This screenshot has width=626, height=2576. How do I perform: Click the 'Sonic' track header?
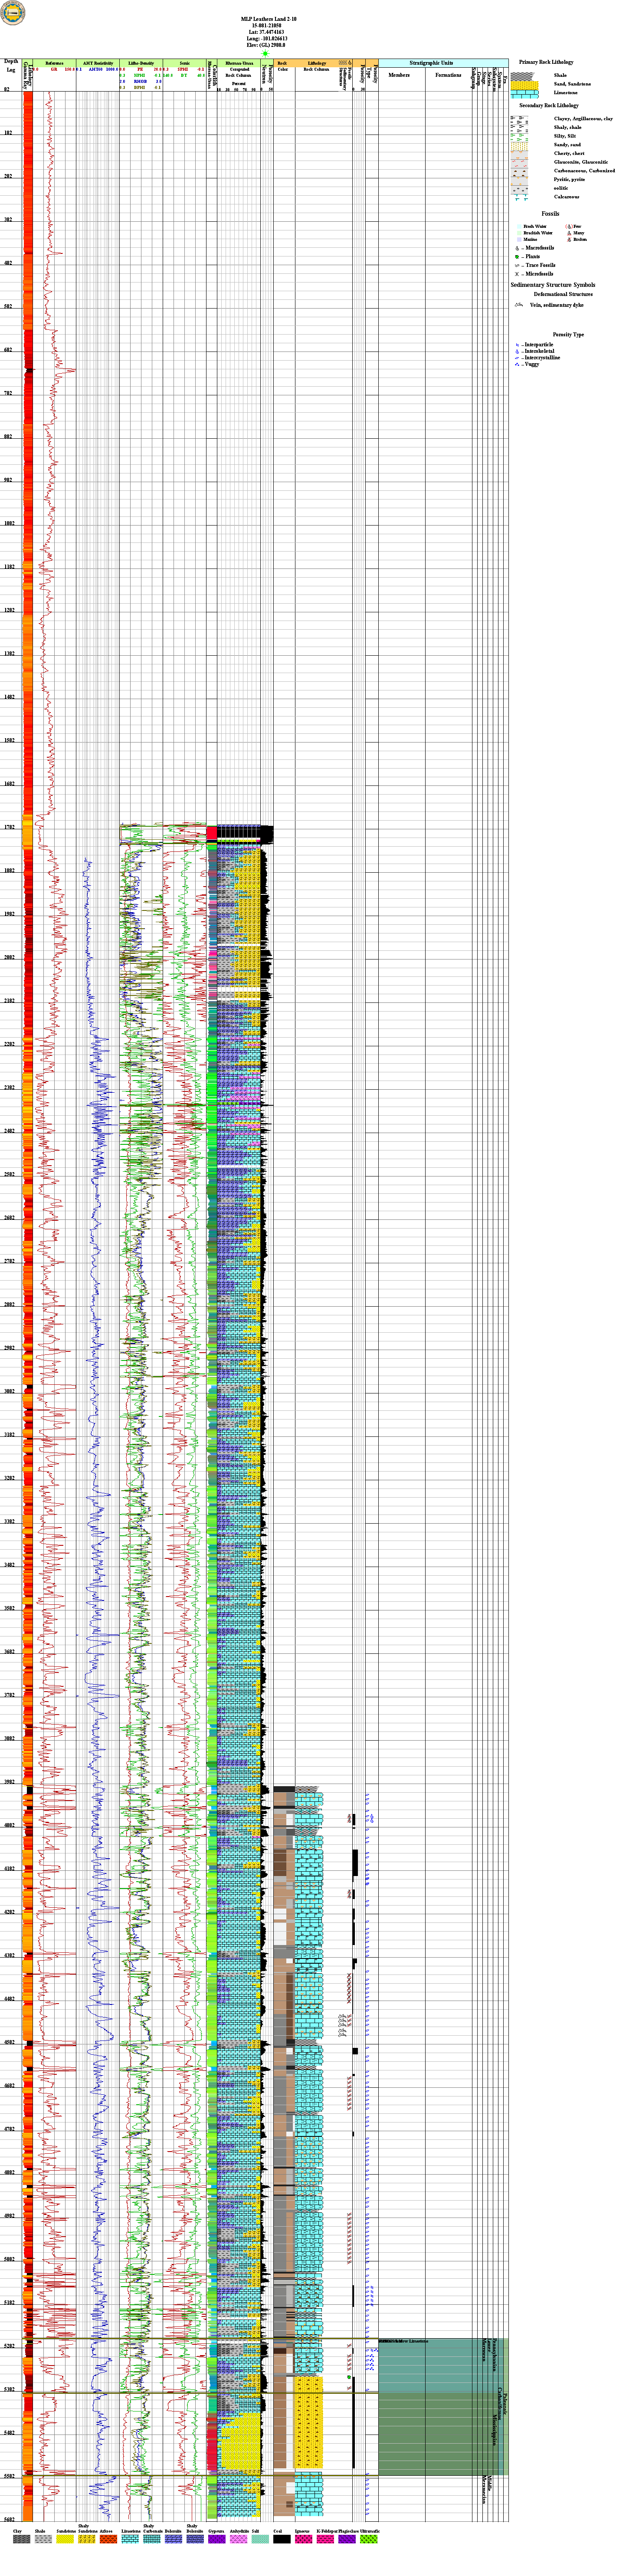(184, 63)
